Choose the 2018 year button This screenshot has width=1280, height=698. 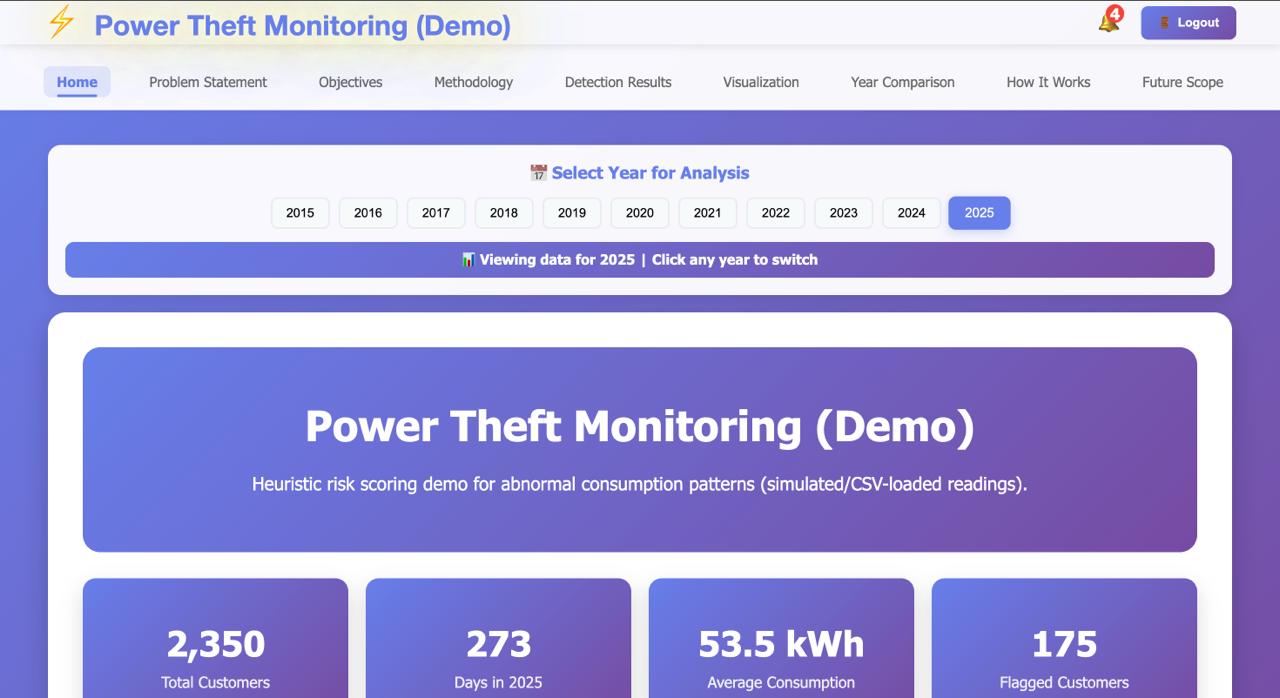click(x=504, y=213)
